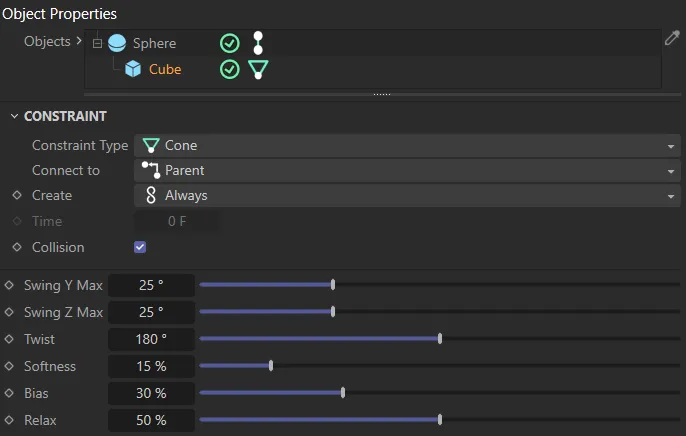Open the Create Always dropdown

[406, 196]
